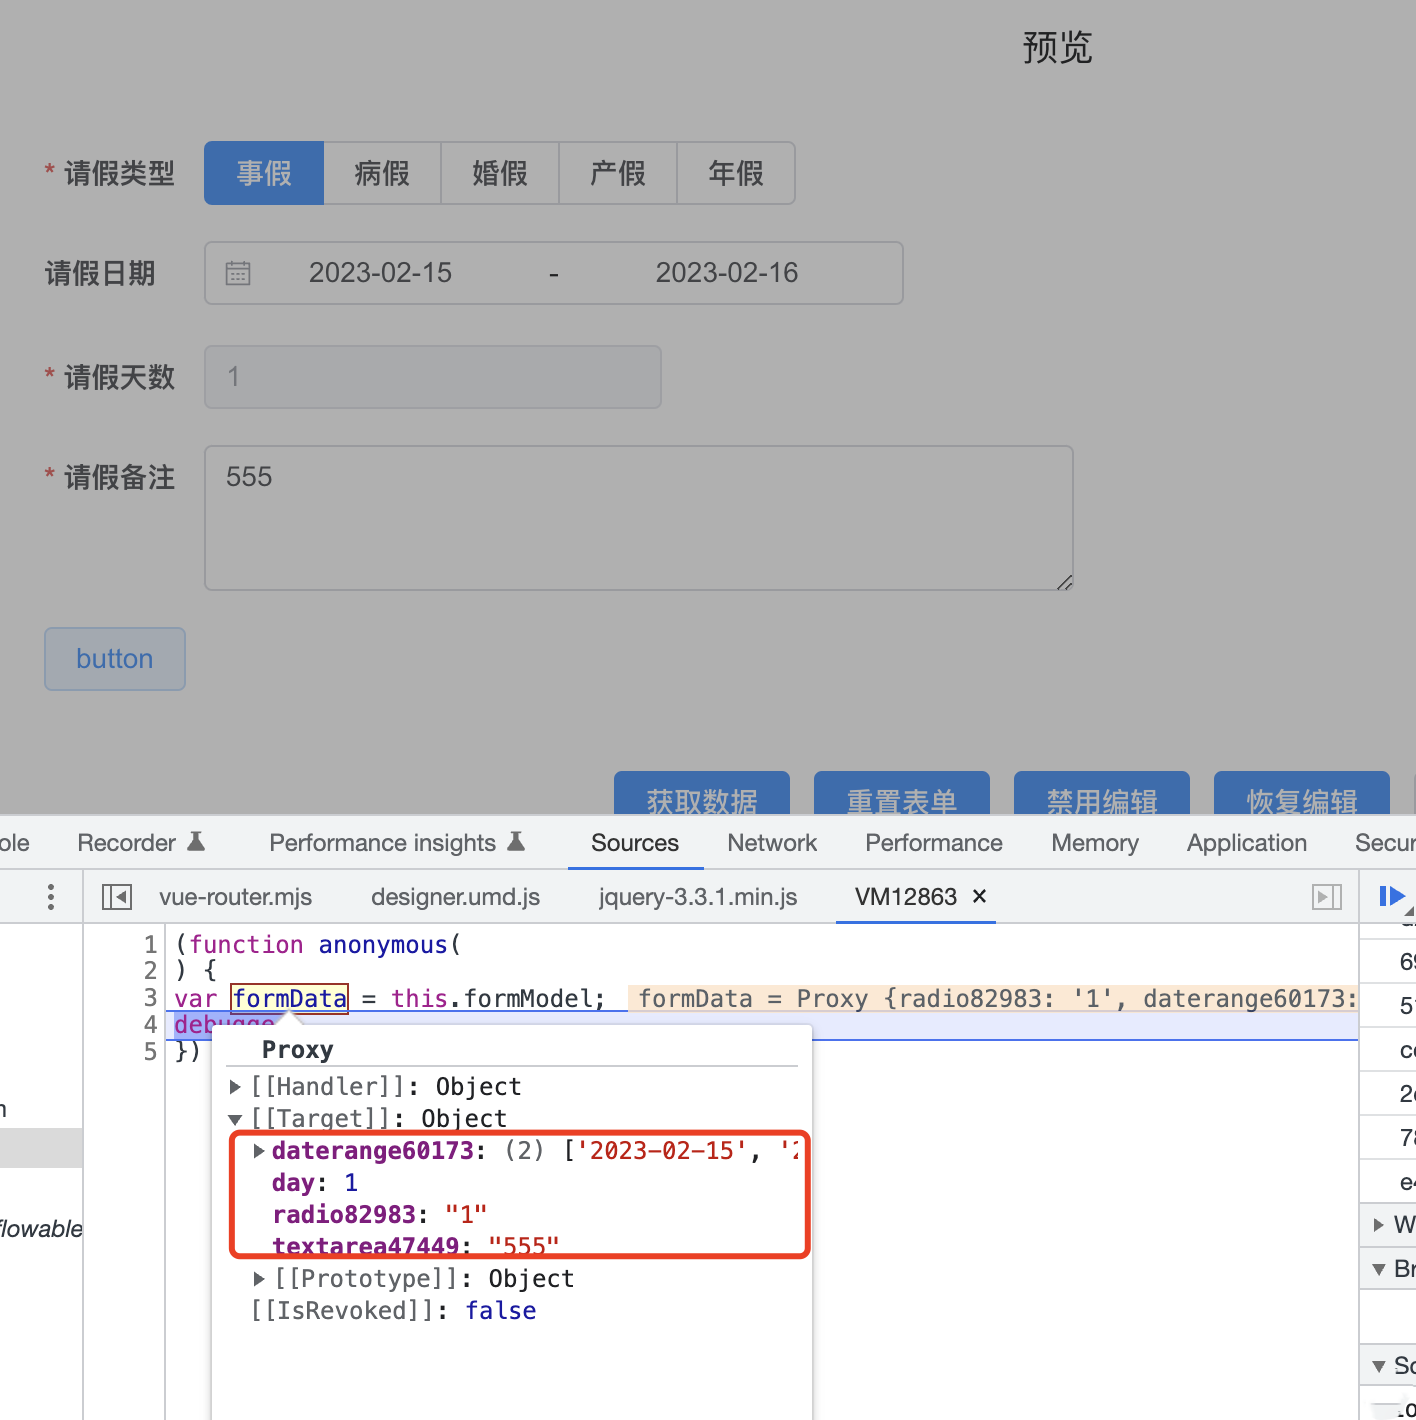This screenshot has height=1420, width=1416.
Task: Close the VM12863 file tab
Action: click(980, 896)
